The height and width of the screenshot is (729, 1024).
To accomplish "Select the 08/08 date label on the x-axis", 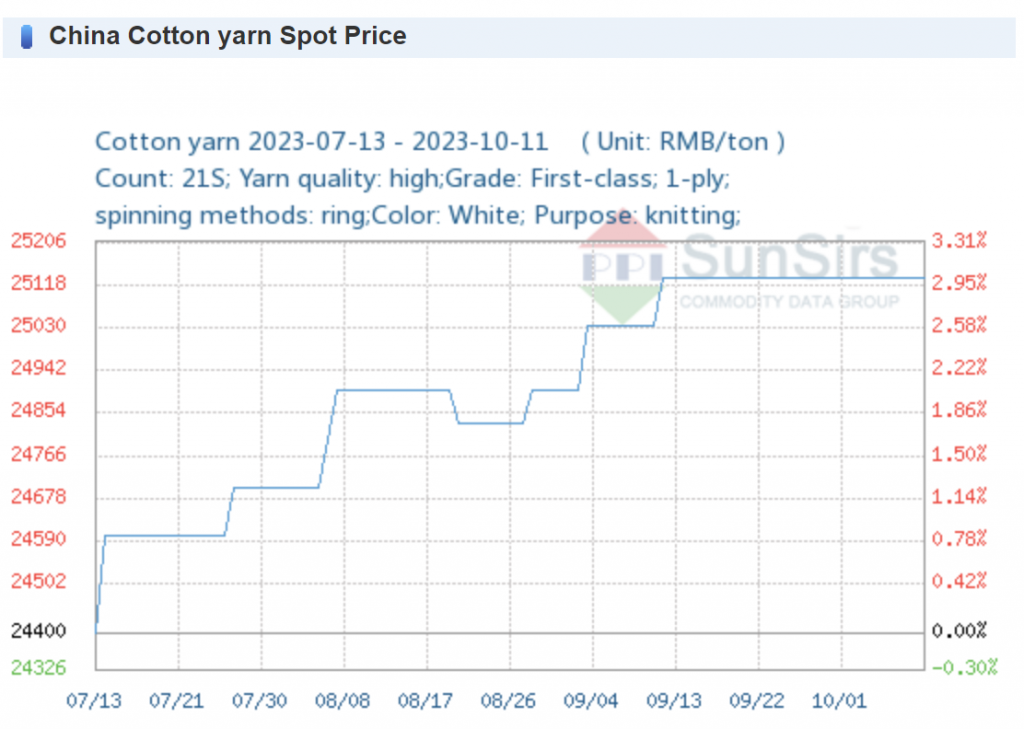I will pos(344,700).
